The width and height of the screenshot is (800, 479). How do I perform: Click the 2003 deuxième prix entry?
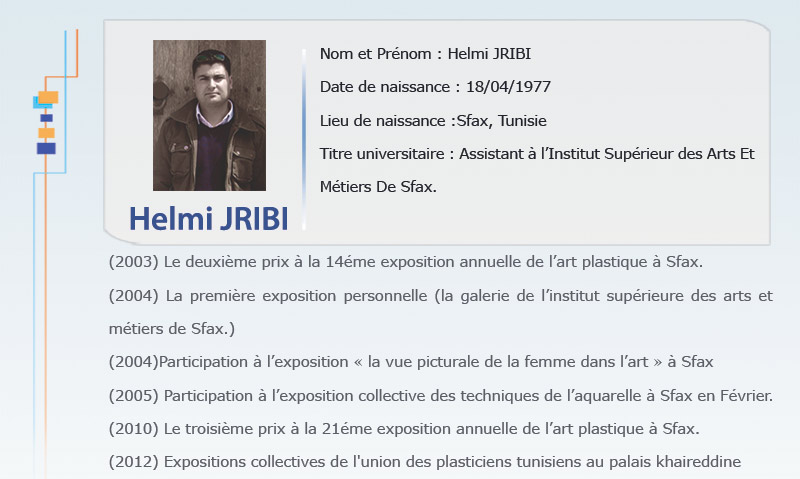pos(405,262)
